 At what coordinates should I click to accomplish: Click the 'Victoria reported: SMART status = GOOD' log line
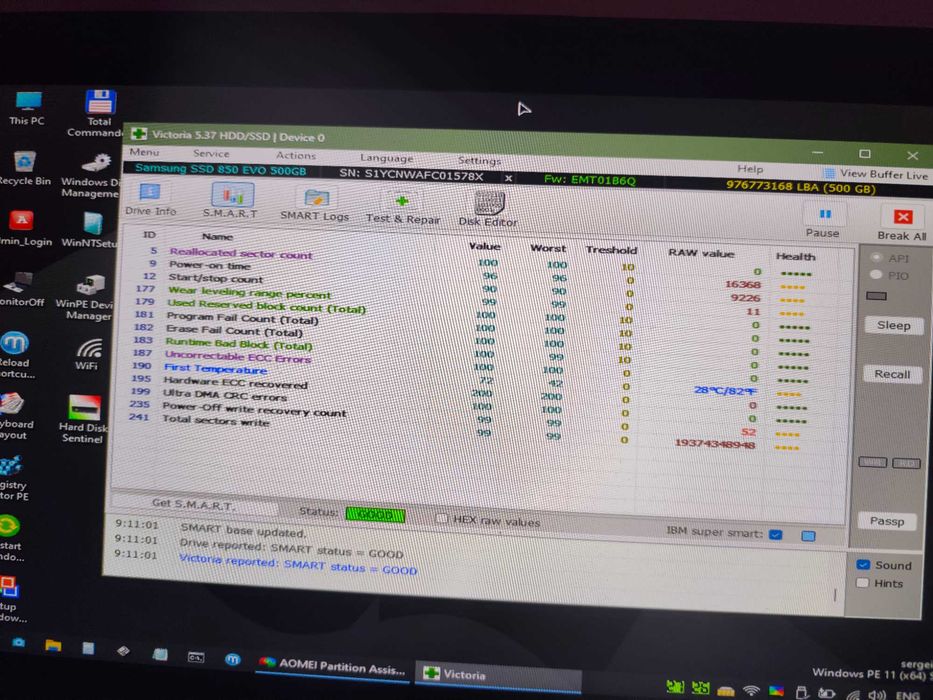tap(298, 564)
